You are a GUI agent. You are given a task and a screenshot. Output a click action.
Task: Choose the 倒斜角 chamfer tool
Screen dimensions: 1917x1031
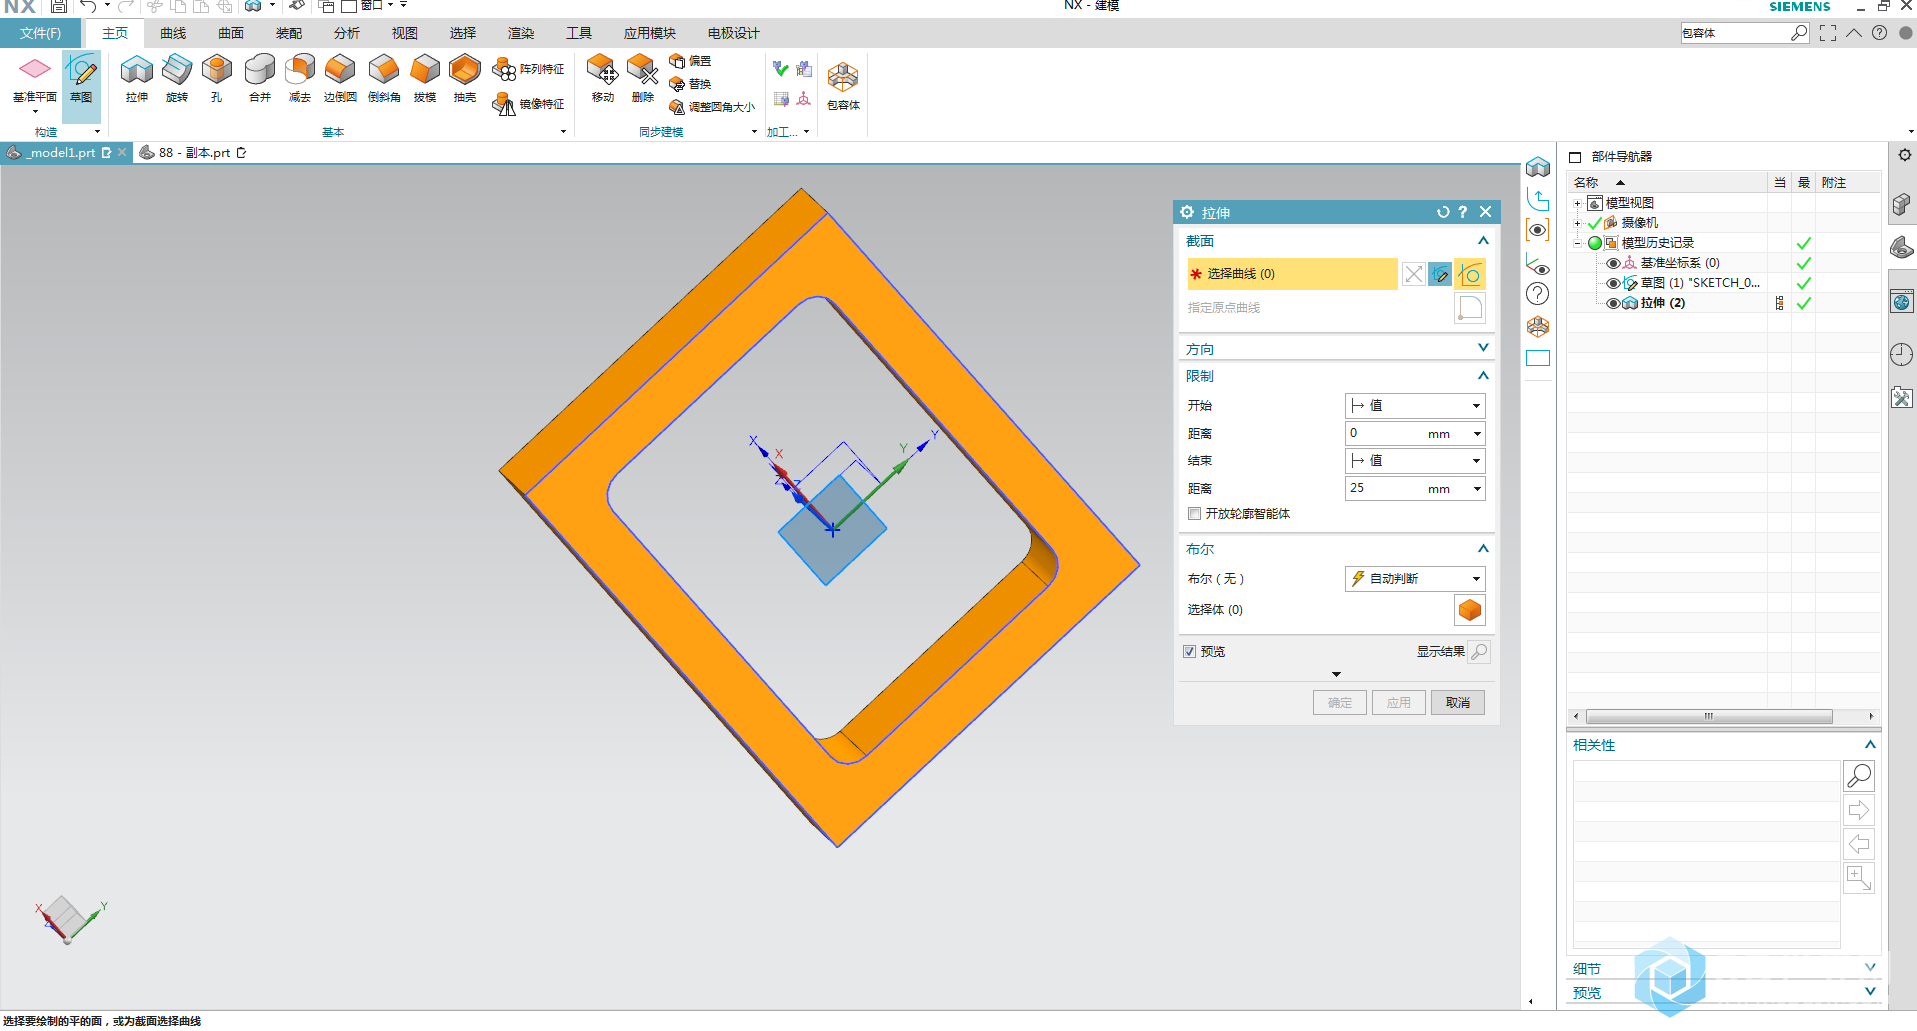pos(384,80)
